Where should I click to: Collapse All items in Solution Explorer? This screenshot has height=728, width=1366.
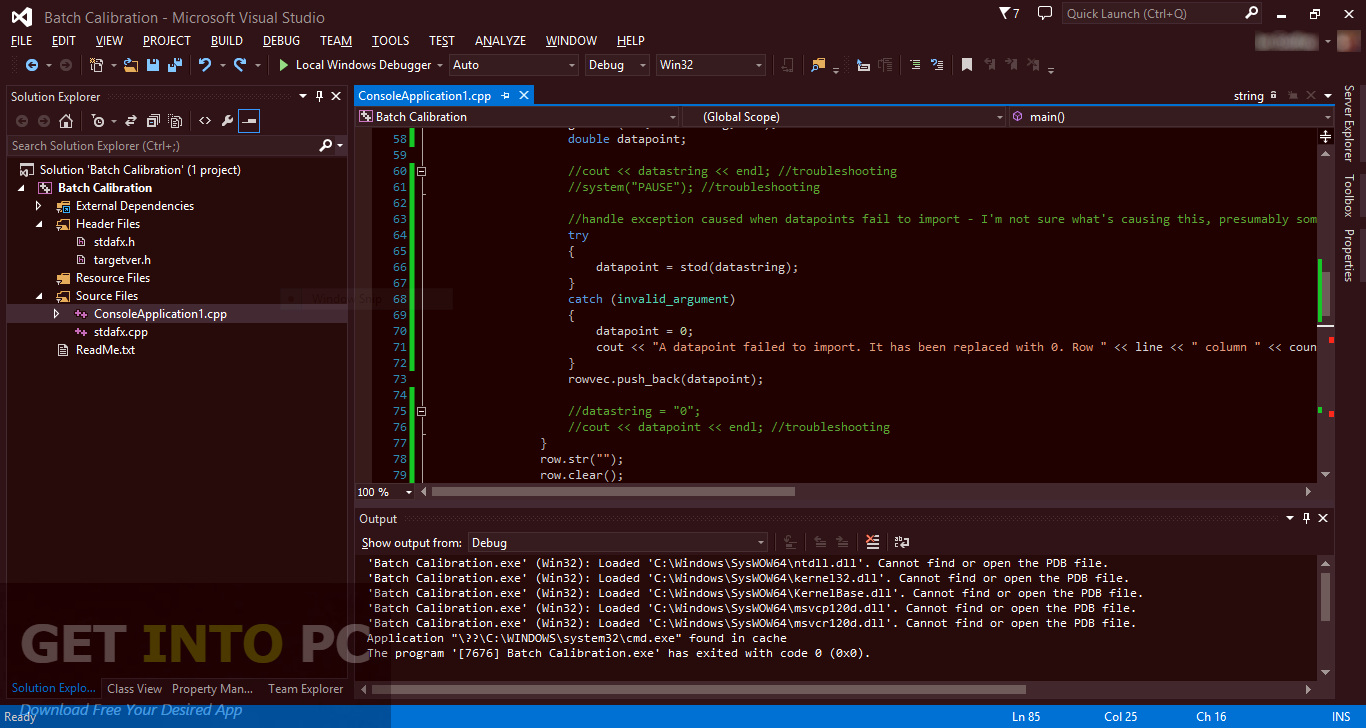click(x=153, y=121)
